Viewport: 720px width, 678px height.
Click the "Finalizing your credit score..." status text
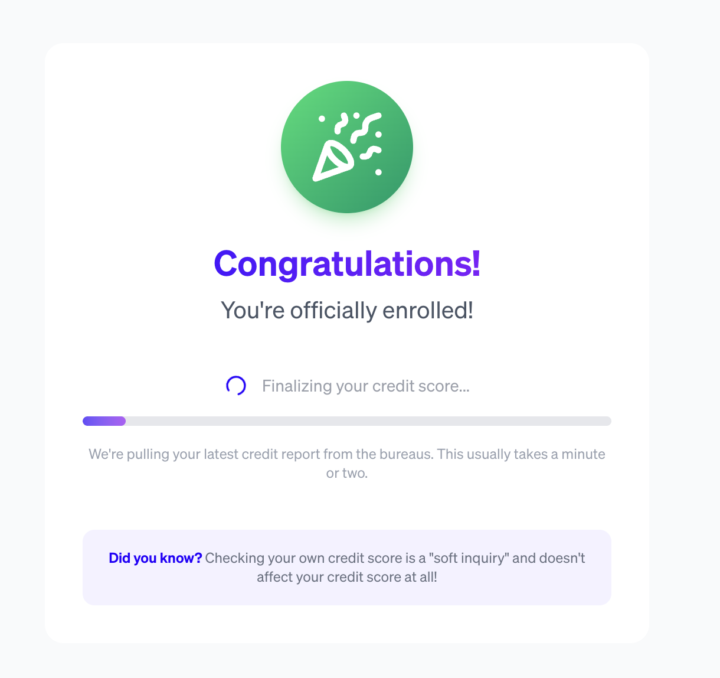[x=366, y=386]
